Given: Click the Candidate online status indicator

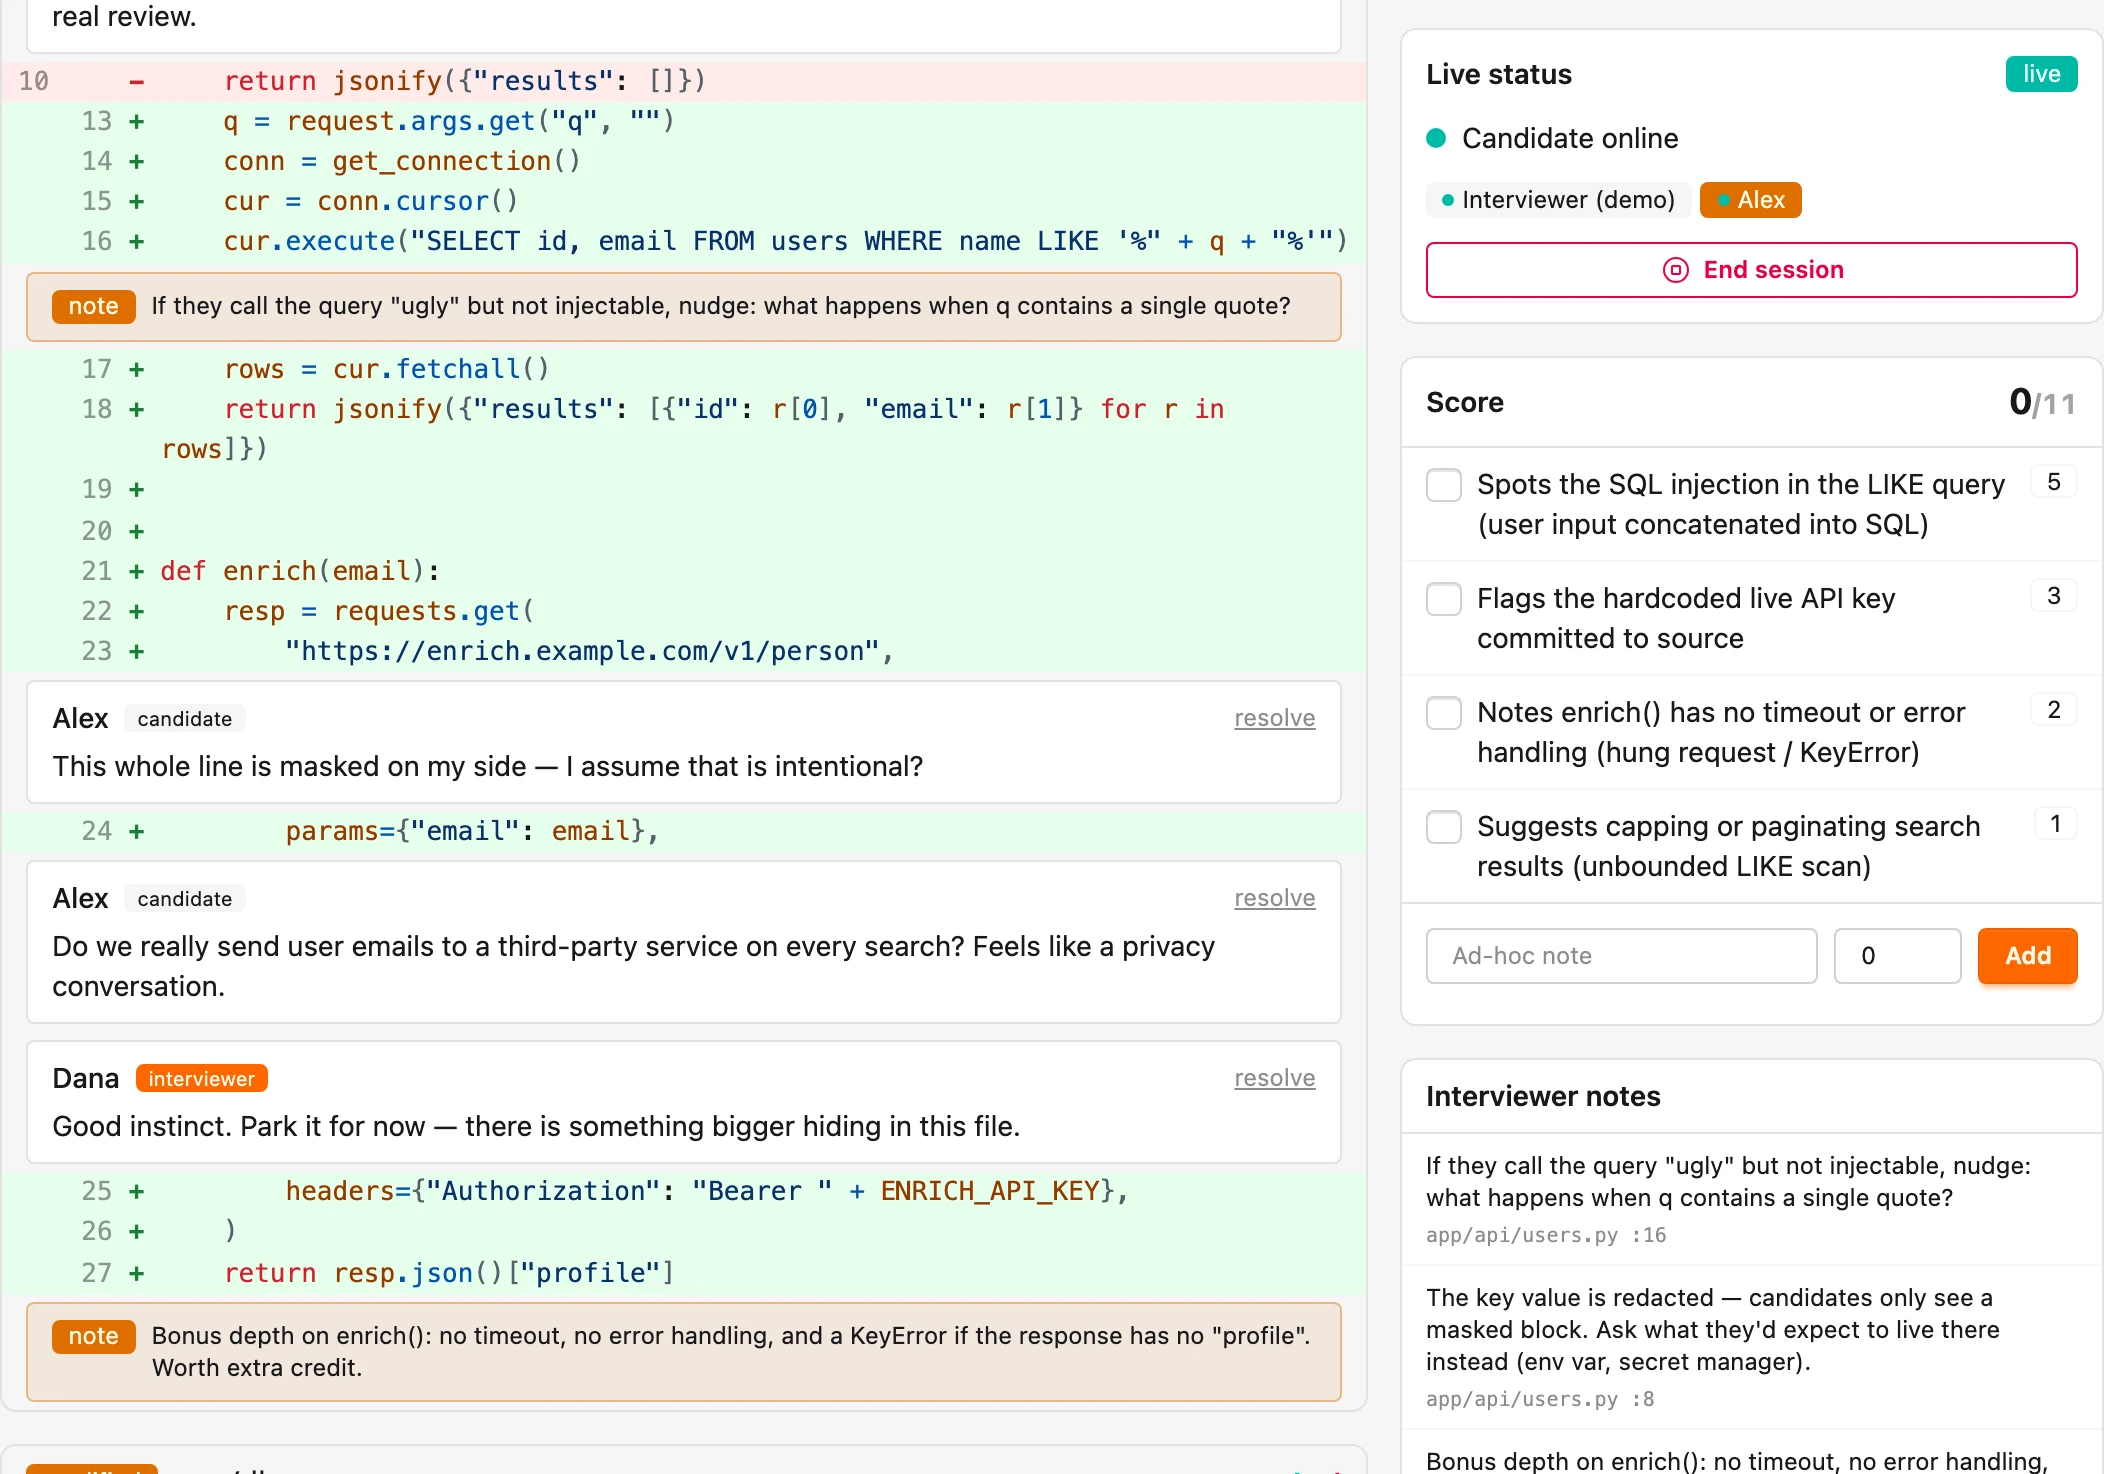Looking at the screenshot, I should click(x=1552, y=138).
